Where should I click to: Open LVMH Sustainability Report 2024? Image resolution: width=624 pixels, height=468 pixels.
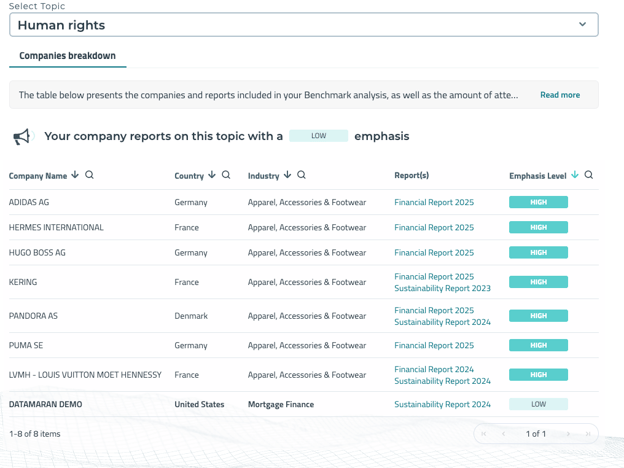442,381
